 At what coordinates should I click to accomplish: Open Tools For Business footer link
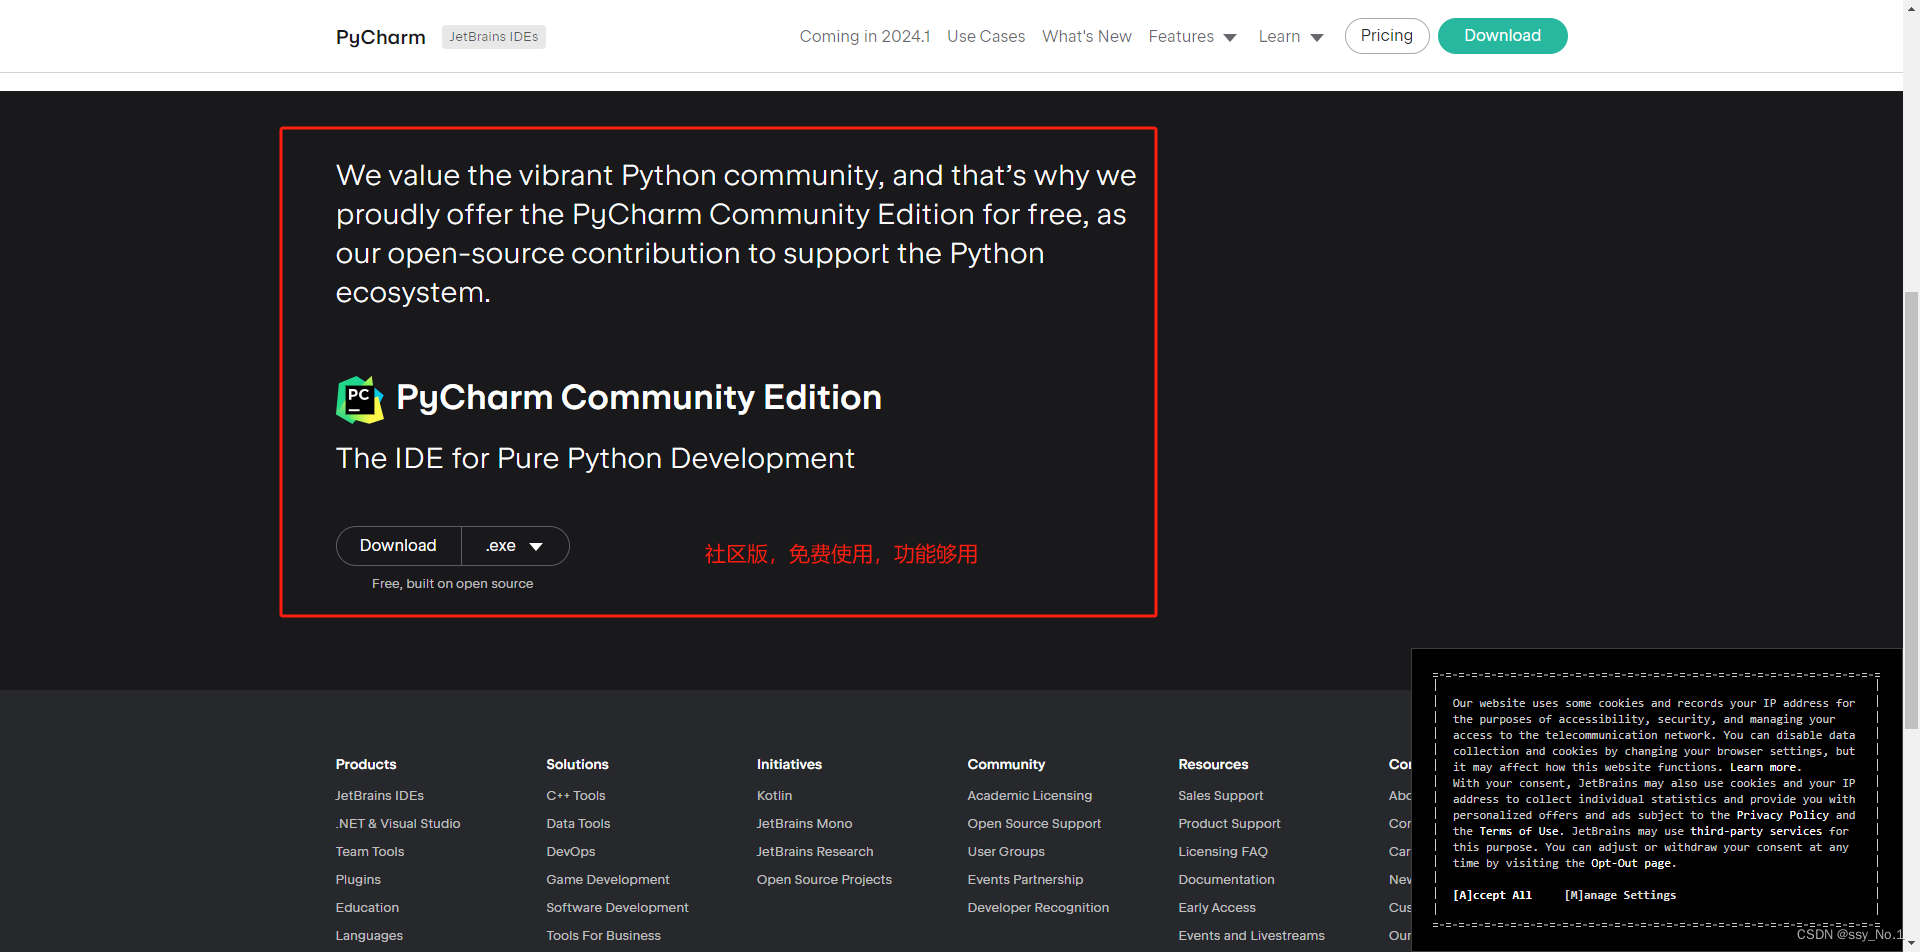click(603, 936)
